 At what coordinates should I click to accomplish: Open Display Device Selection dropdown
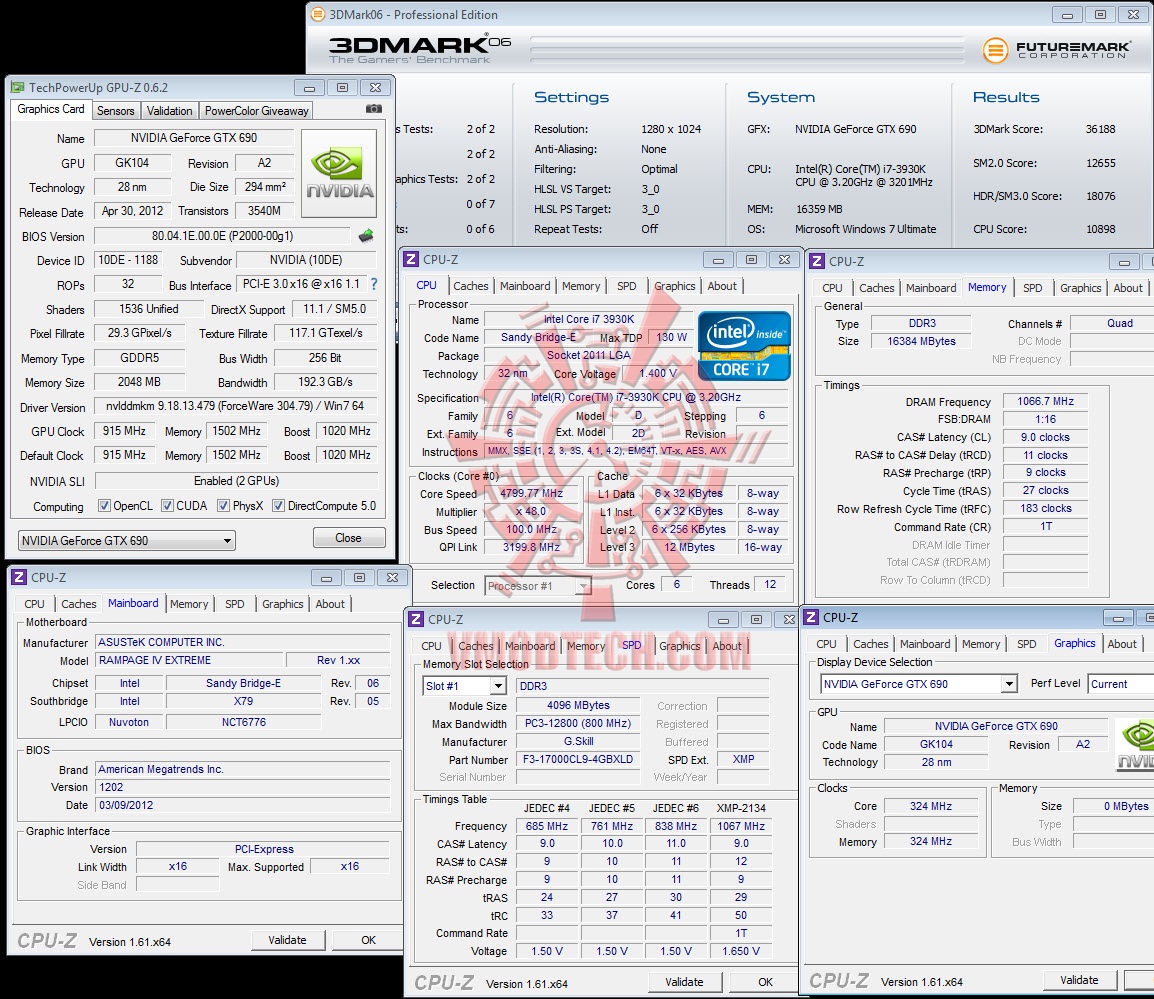pyautogui.click(x=918, y=684)
